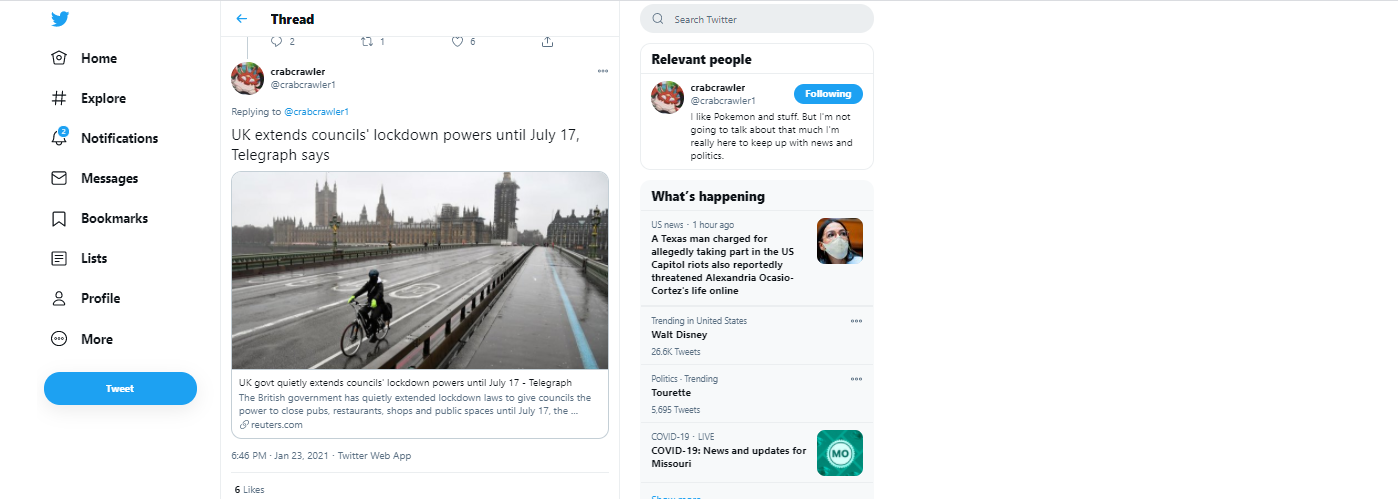Click crabcrawler name in Relevant people
The height and width of the screenshot is (499, 1398).
(x=718, y=88)
